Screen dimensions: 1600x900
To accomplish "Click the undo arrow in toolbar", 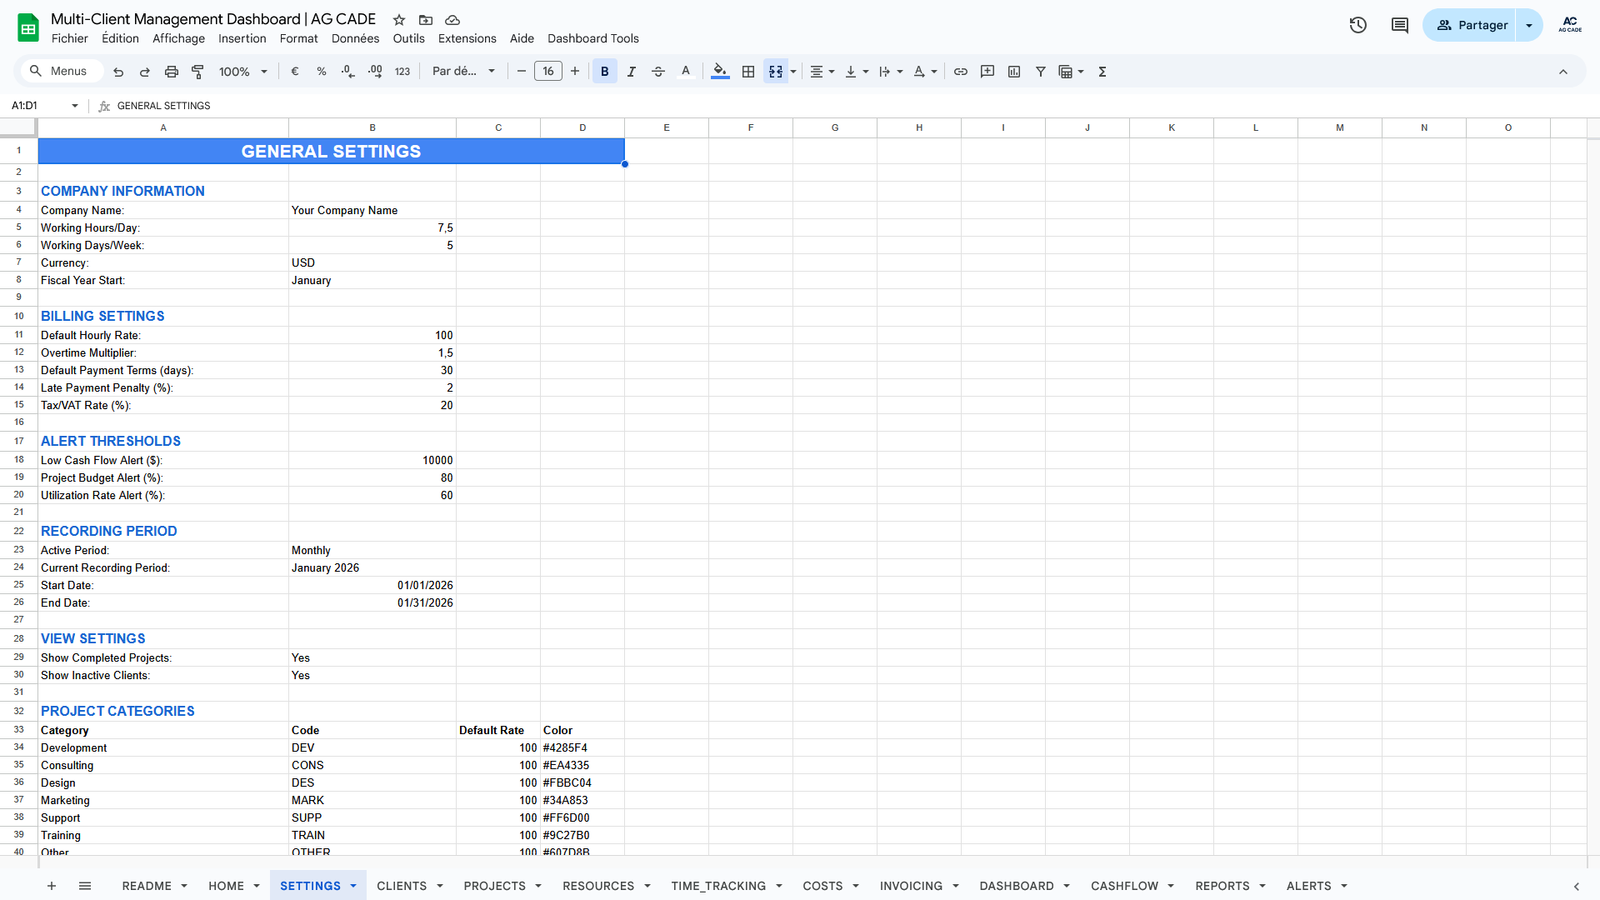I will (x=118, y=72).
